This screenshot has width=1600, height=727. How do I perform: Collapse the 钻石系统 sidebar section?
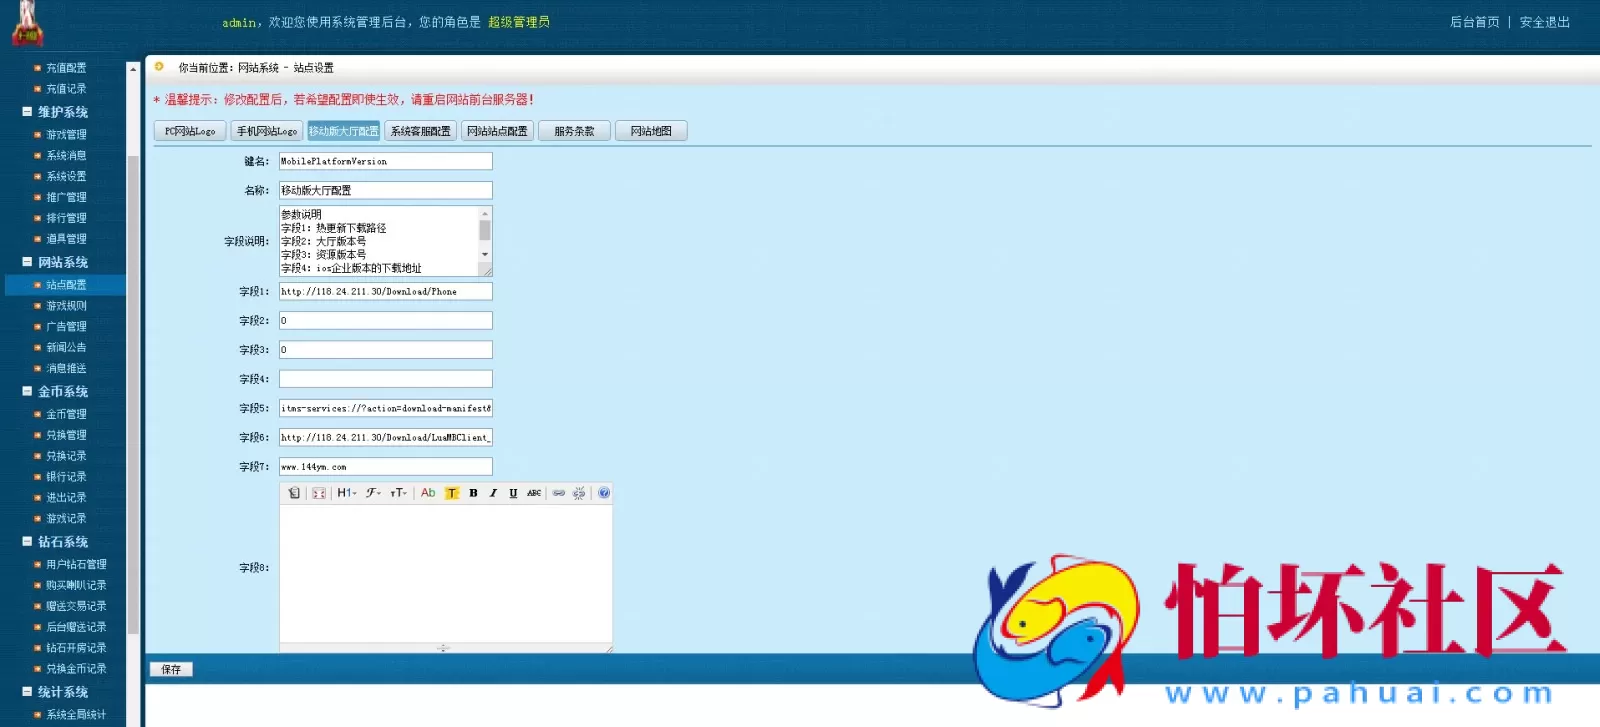tap(27, 542)
